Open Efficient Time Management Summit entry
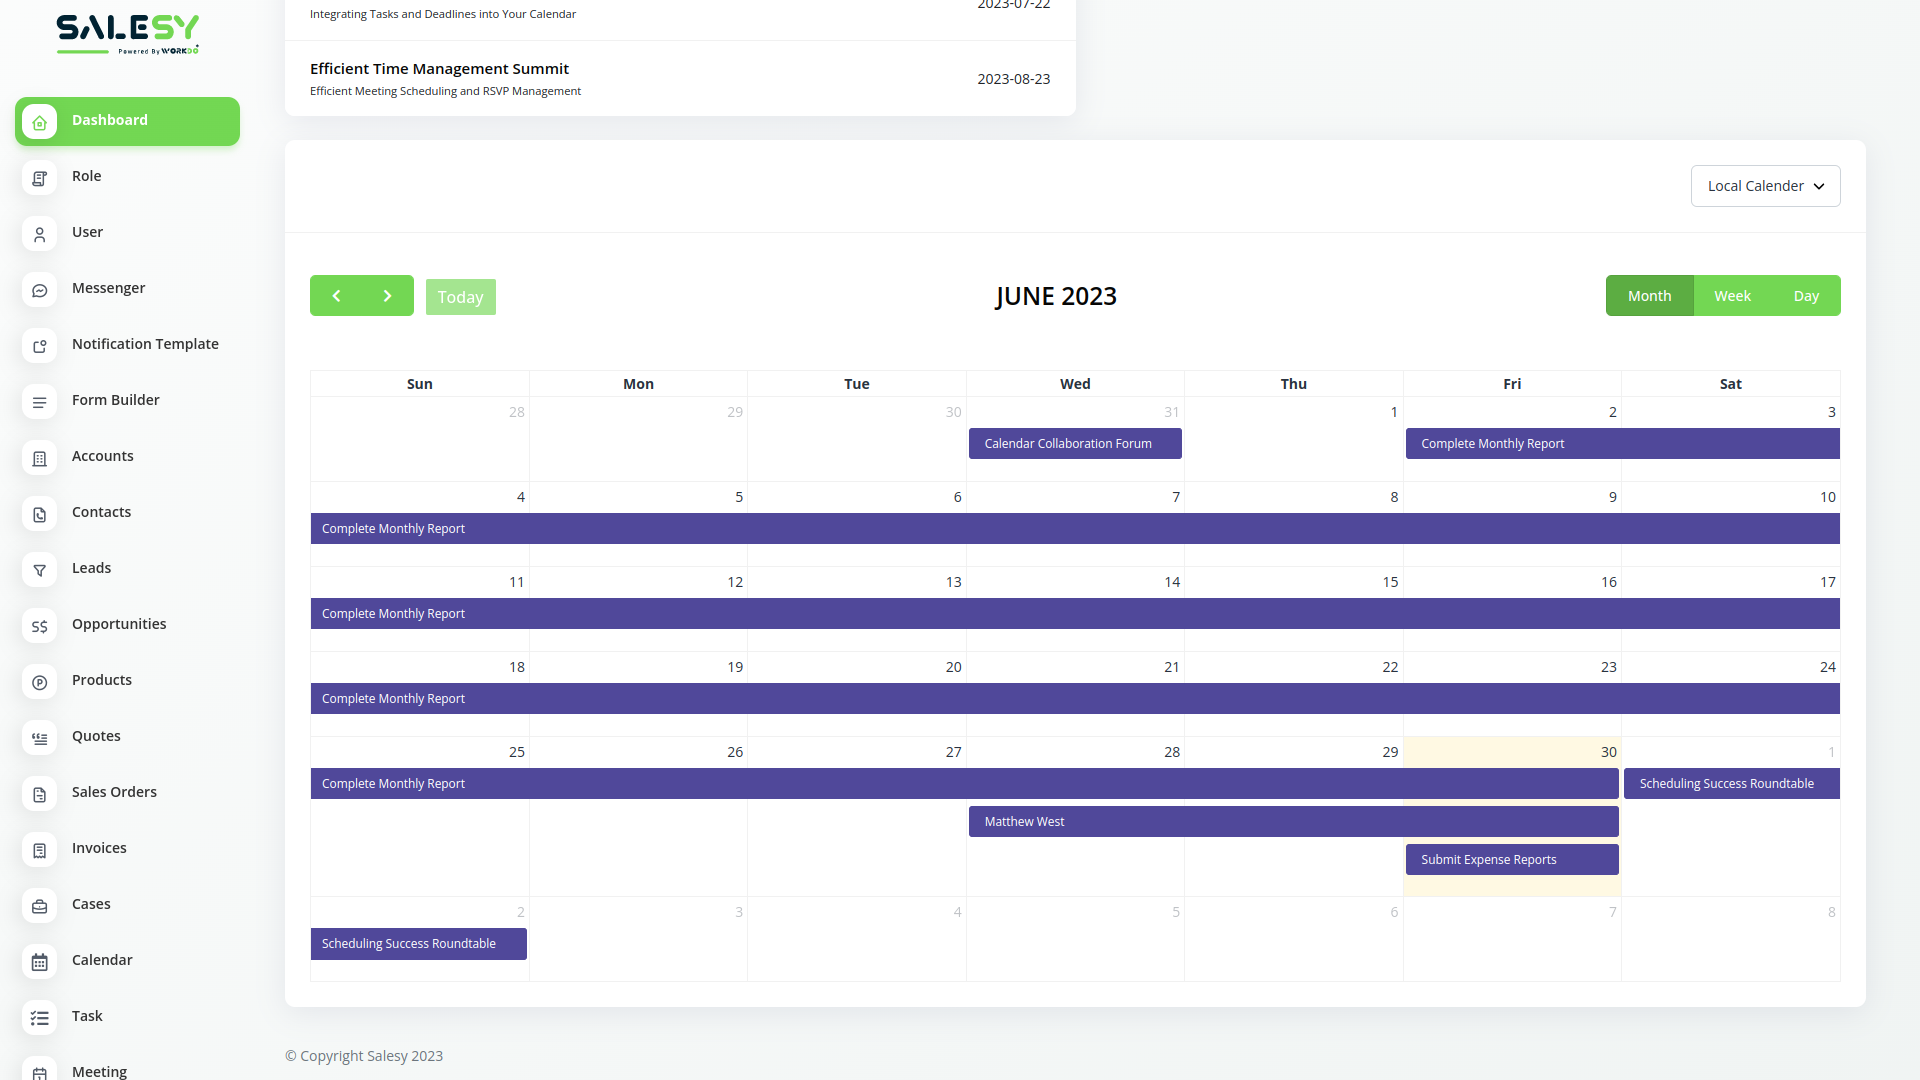This screenshot has width=1920, height=1080. coord(439,69)
